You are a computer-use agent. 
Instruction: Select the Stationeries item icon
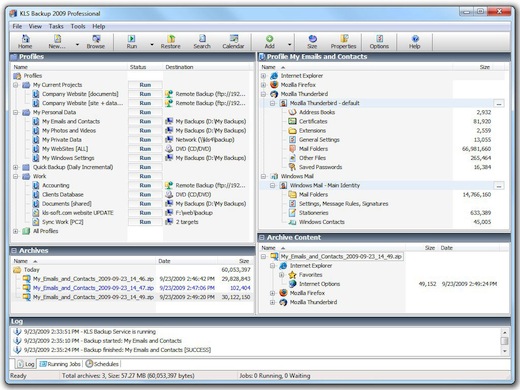[292, 213]
